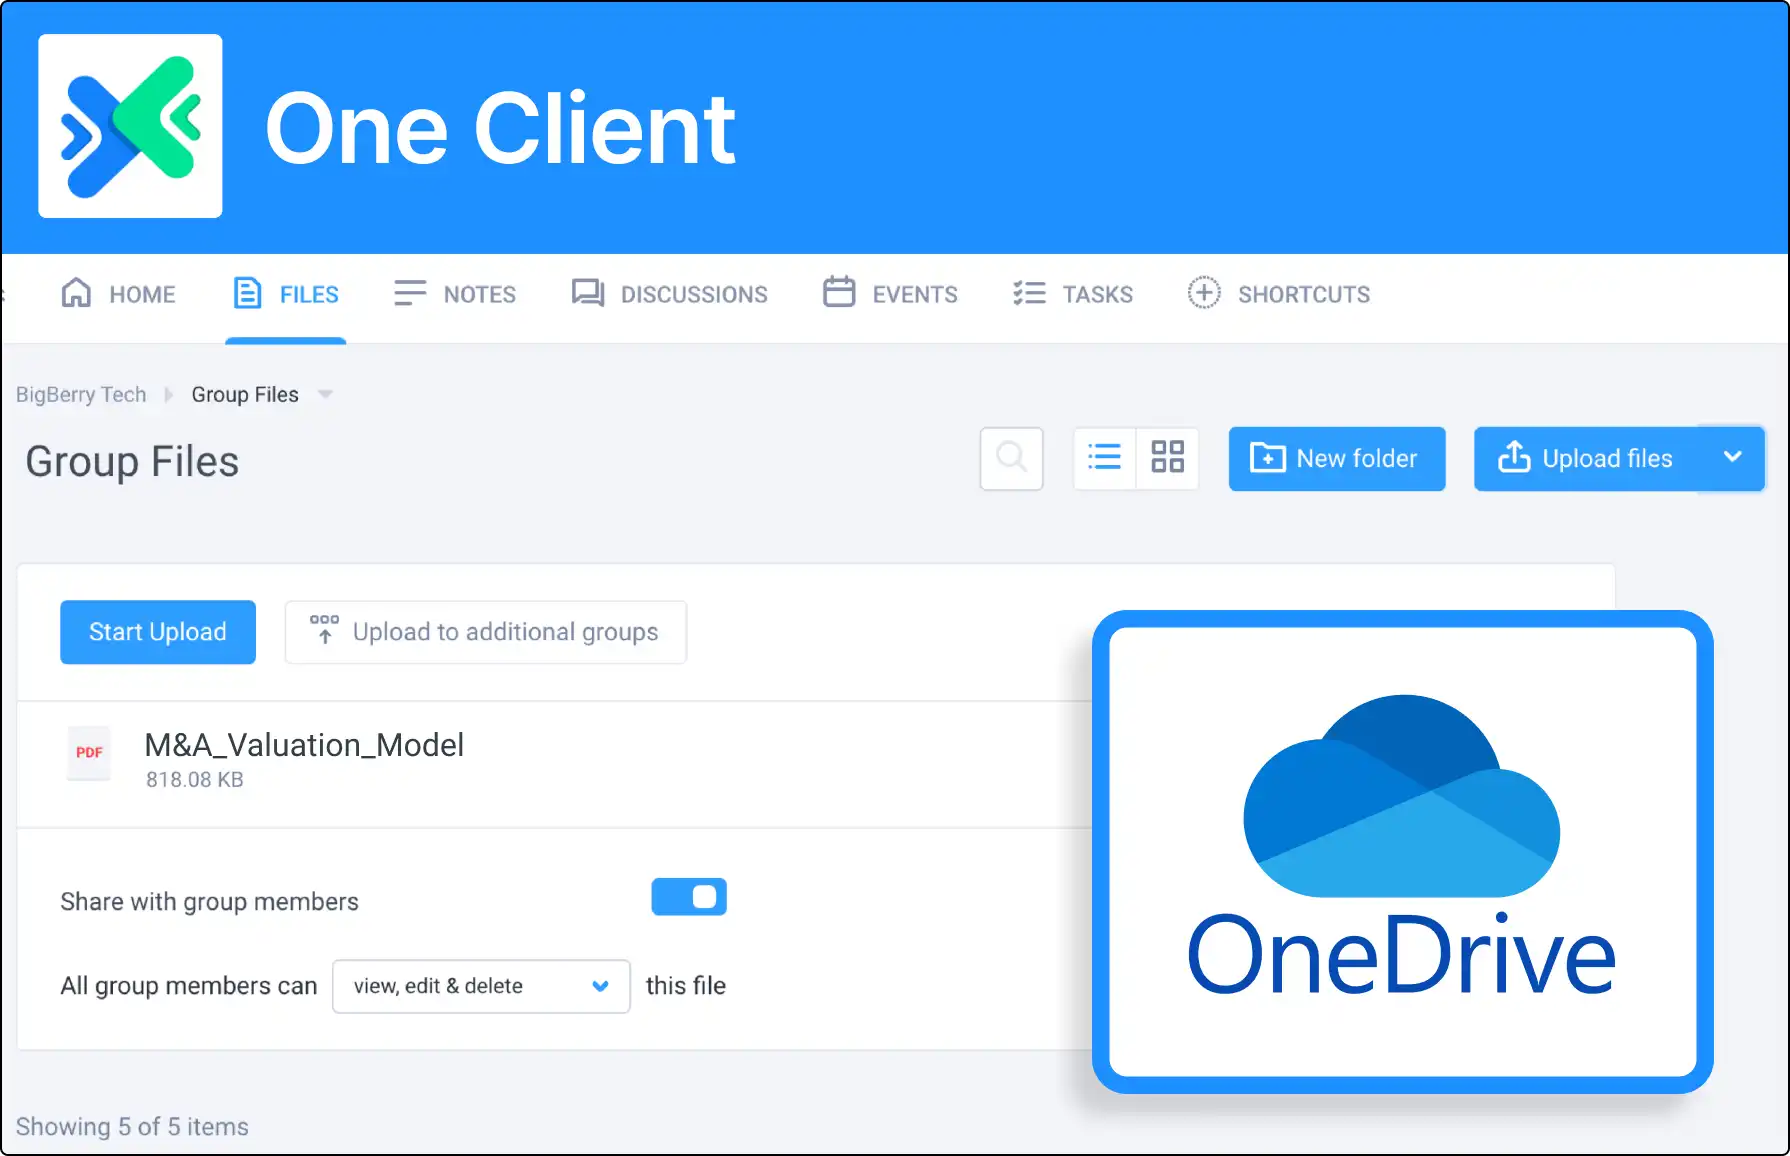This screenshot has height=1156, width=1790.
Task: Click the Showing 5 of 5 items text
Action: pyautogui.click(x=132, y=1127)
